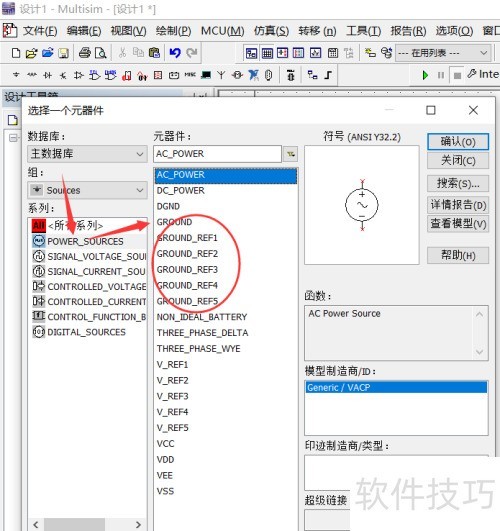
Task: Click the 详情报告(D) button
Action: pos(458,205)
